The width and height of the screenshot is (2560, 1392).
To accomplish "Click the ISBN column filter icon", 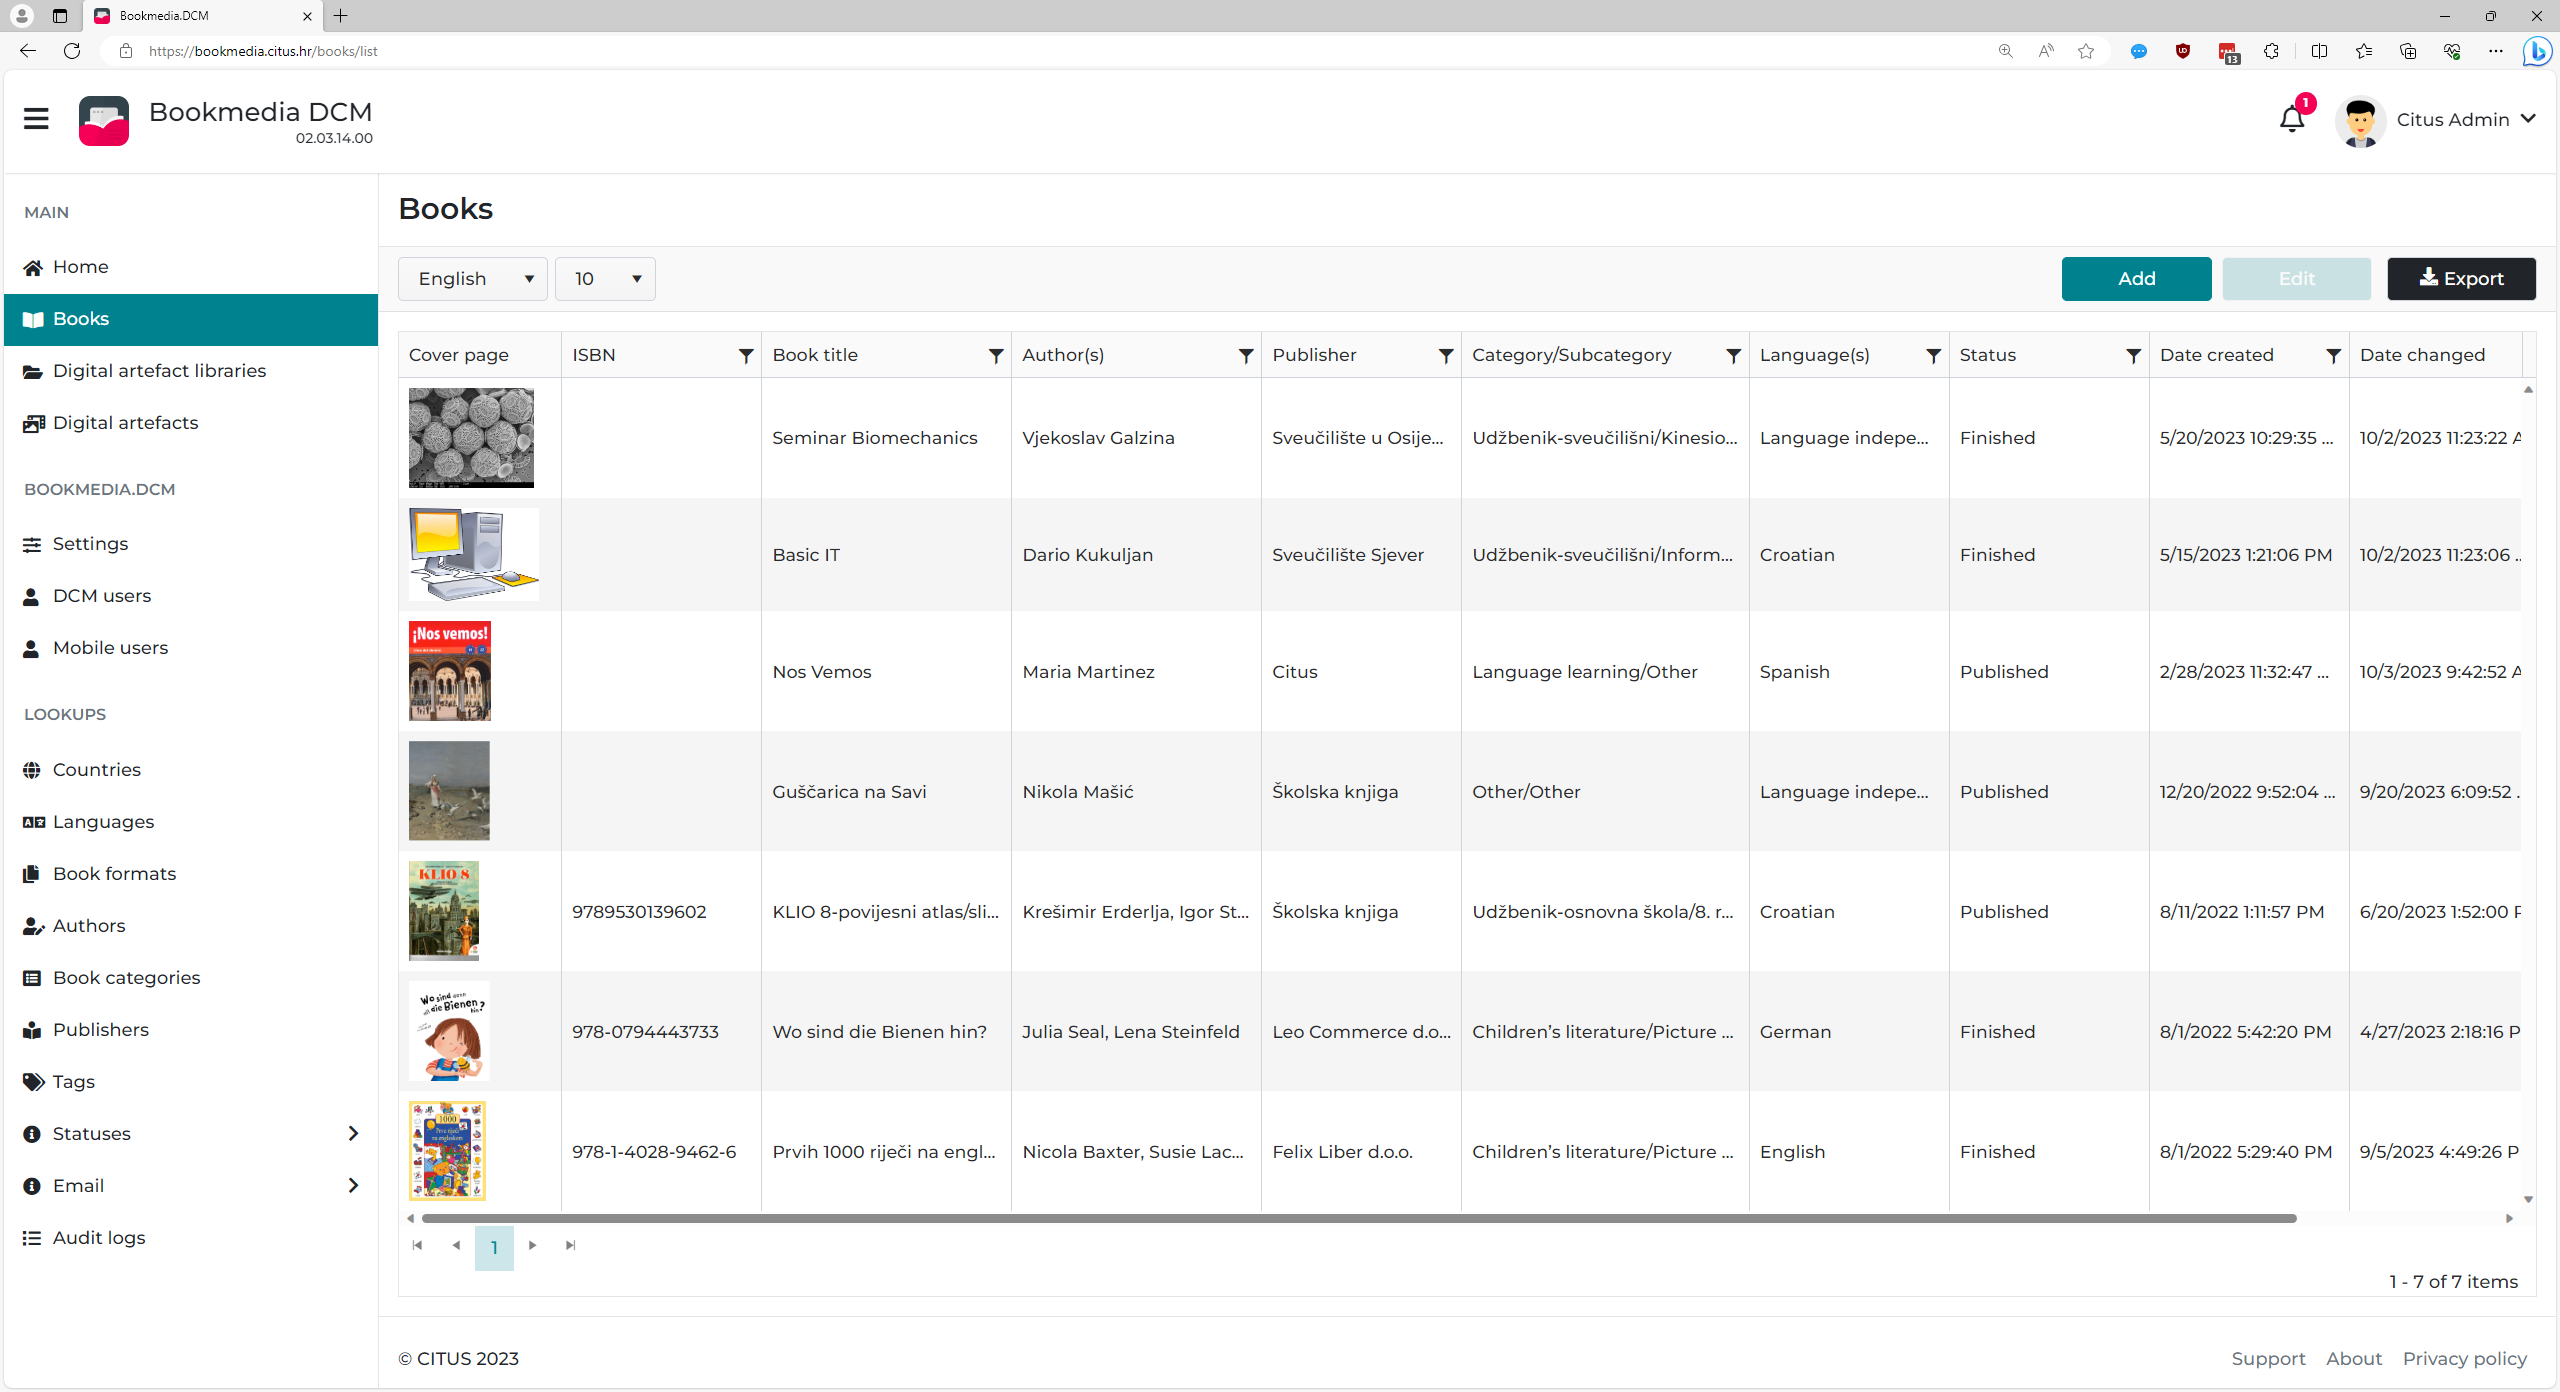I will (x=745, y=356).
